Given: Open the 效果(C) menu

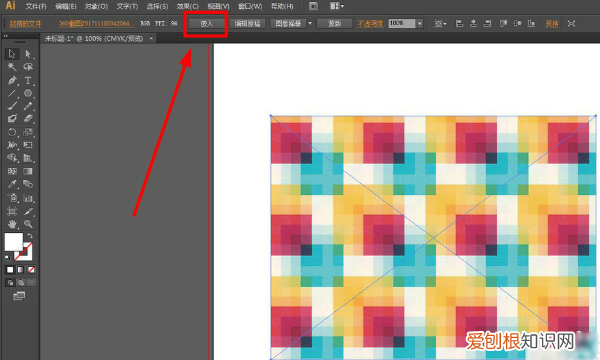Looking at the screenshot, I should coord(188,7).
